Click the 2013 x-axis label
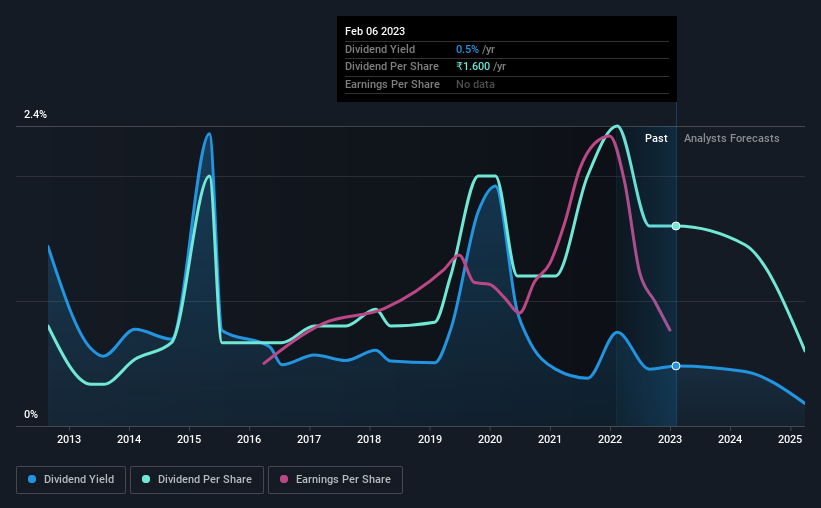The height and width of the screenshot is (508, 821). click(x=69, y=439)
